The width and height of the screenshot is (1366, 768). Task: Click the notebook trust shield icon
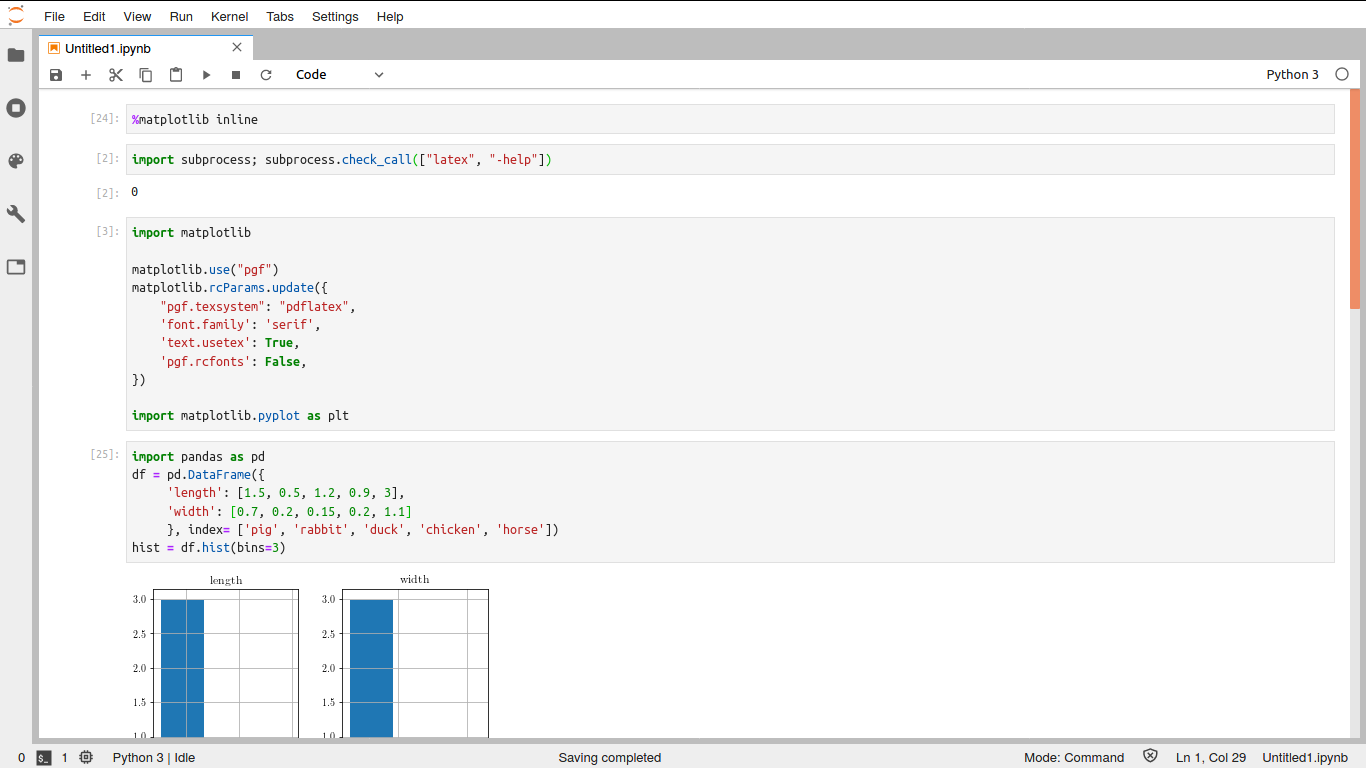(1150, 757)
